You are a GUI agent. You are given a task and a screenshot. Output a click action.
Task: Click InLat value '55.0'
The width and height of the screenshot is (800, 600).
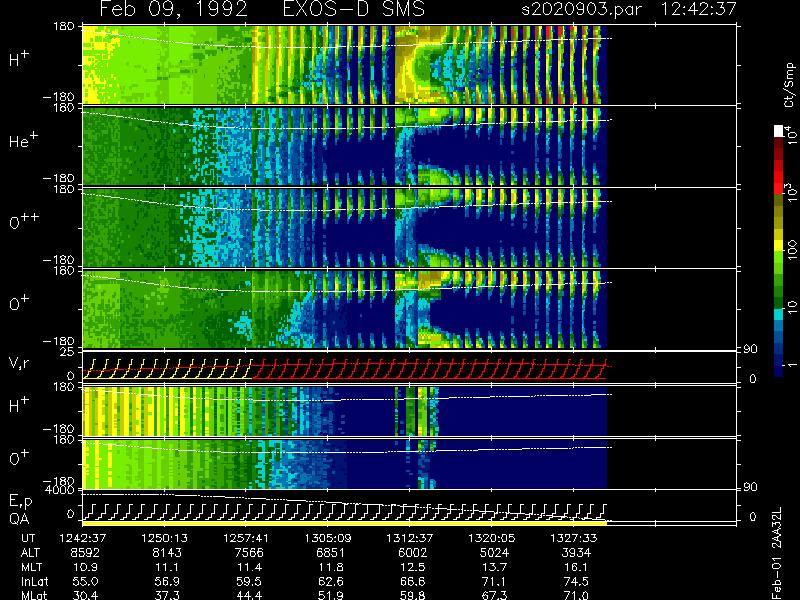click(85, 582)
